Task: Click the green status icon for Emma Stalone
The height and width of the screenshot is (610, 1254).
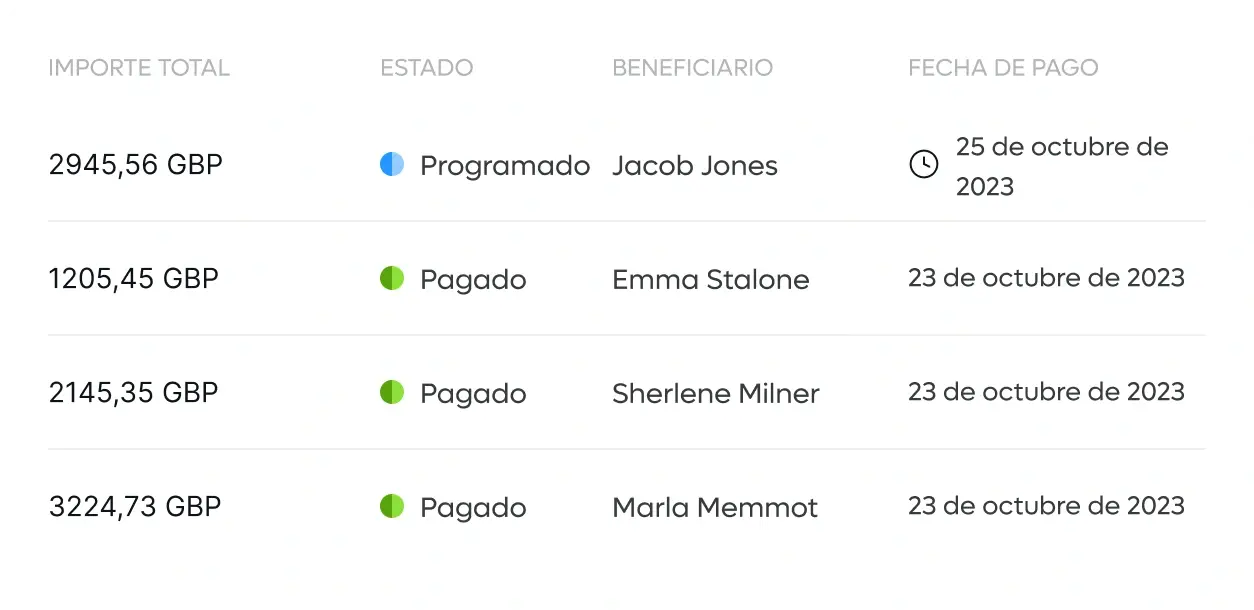Action: 392,279
